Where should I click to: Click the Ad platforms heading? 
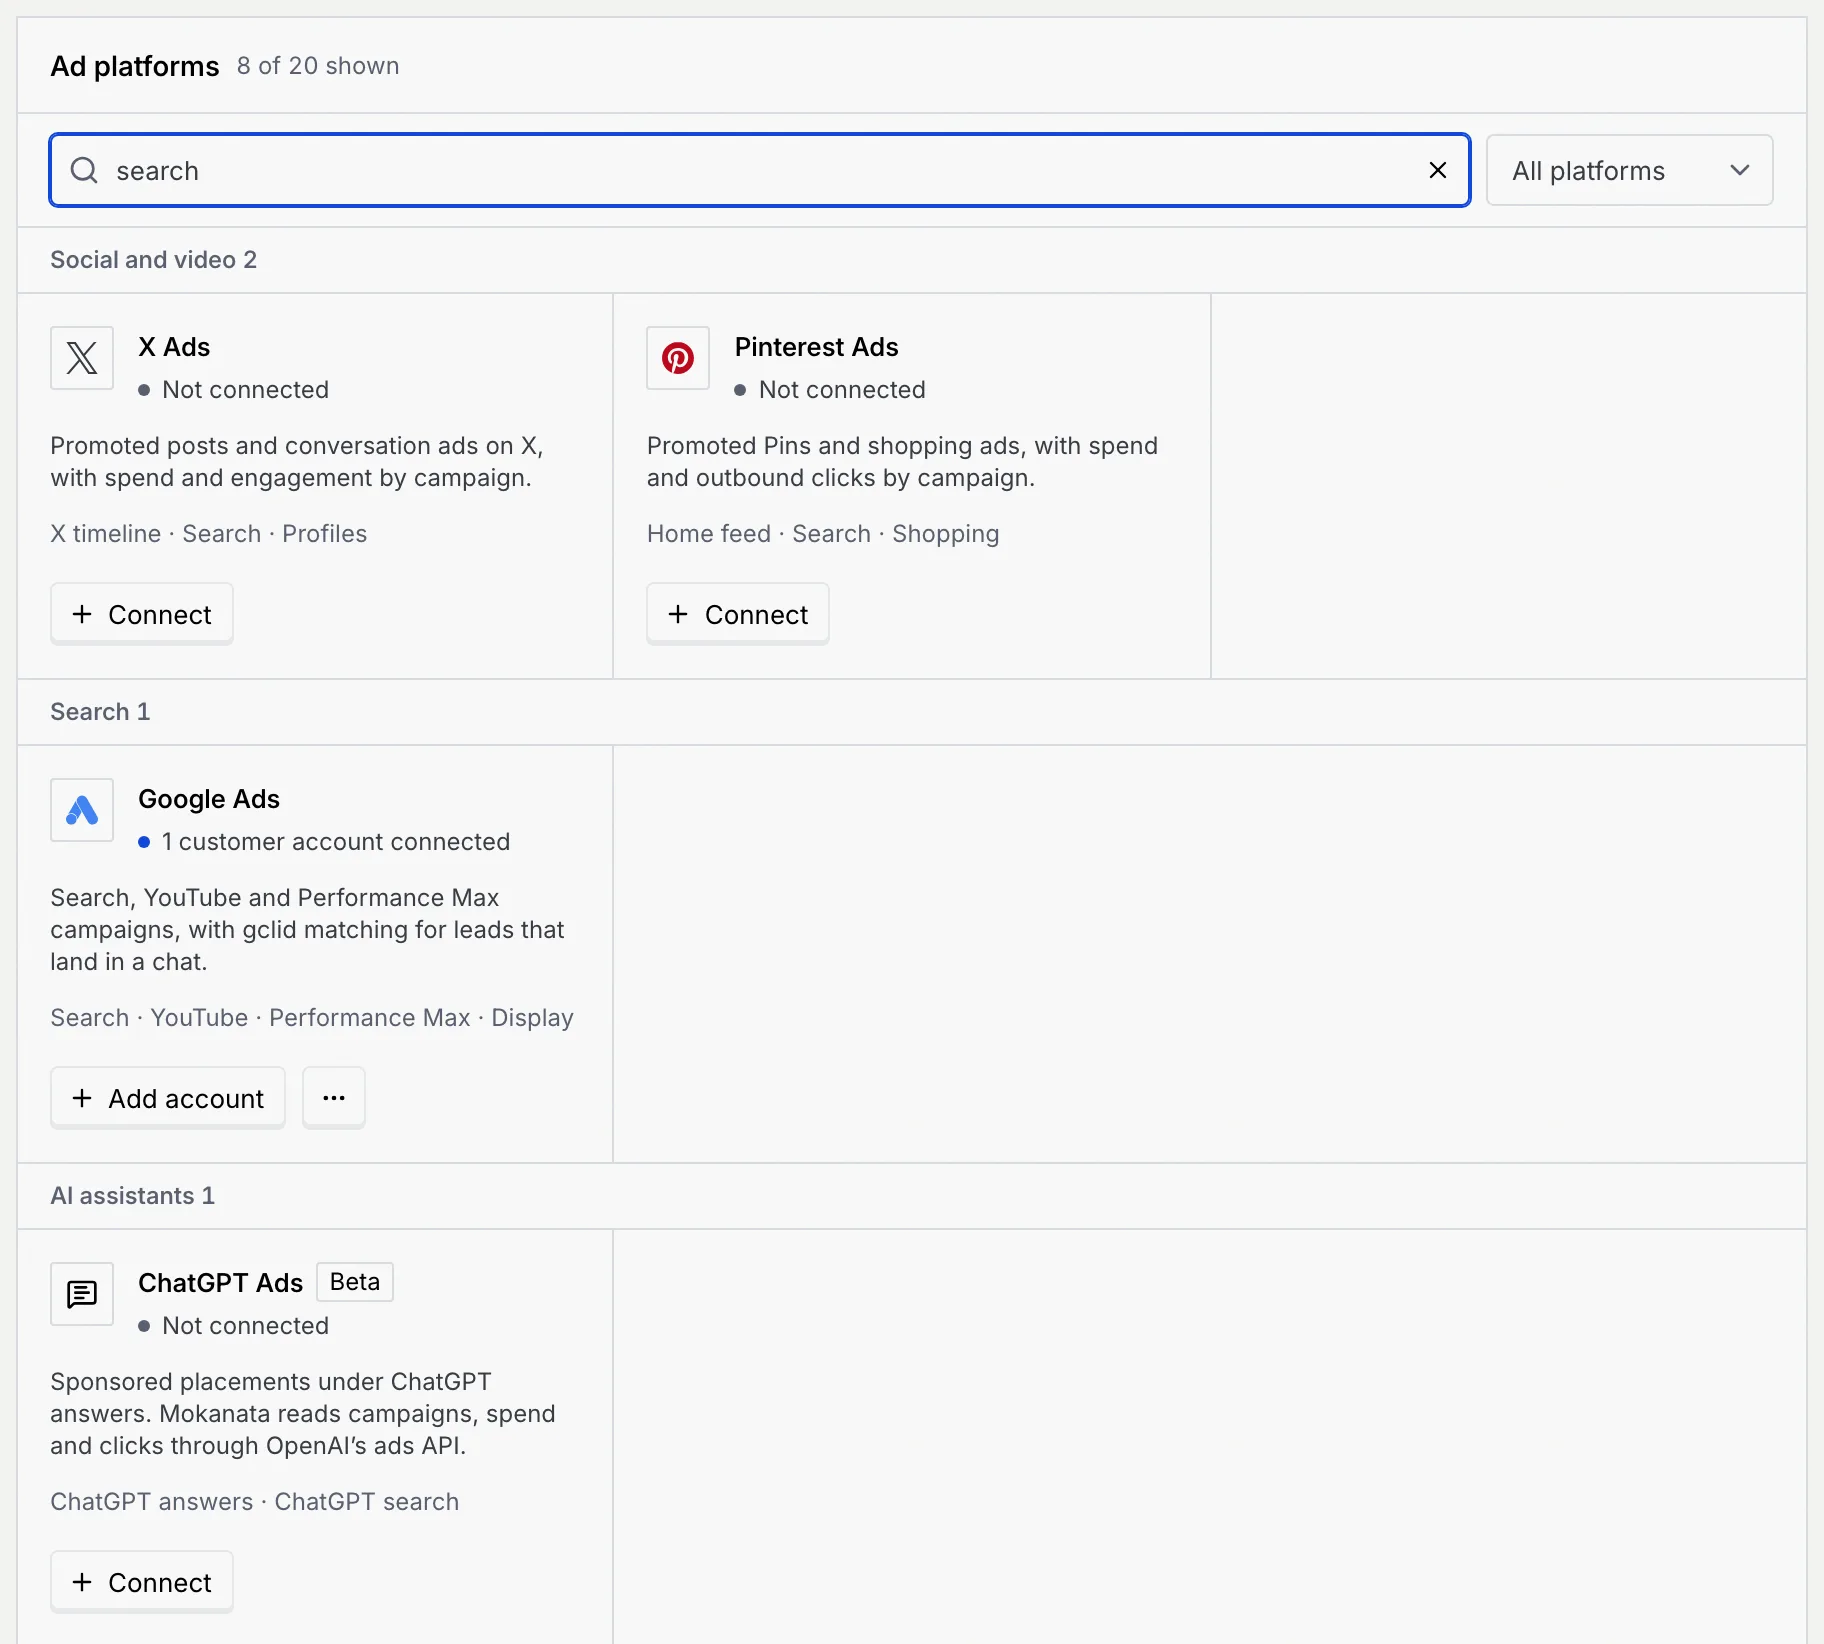click(135, 66)
